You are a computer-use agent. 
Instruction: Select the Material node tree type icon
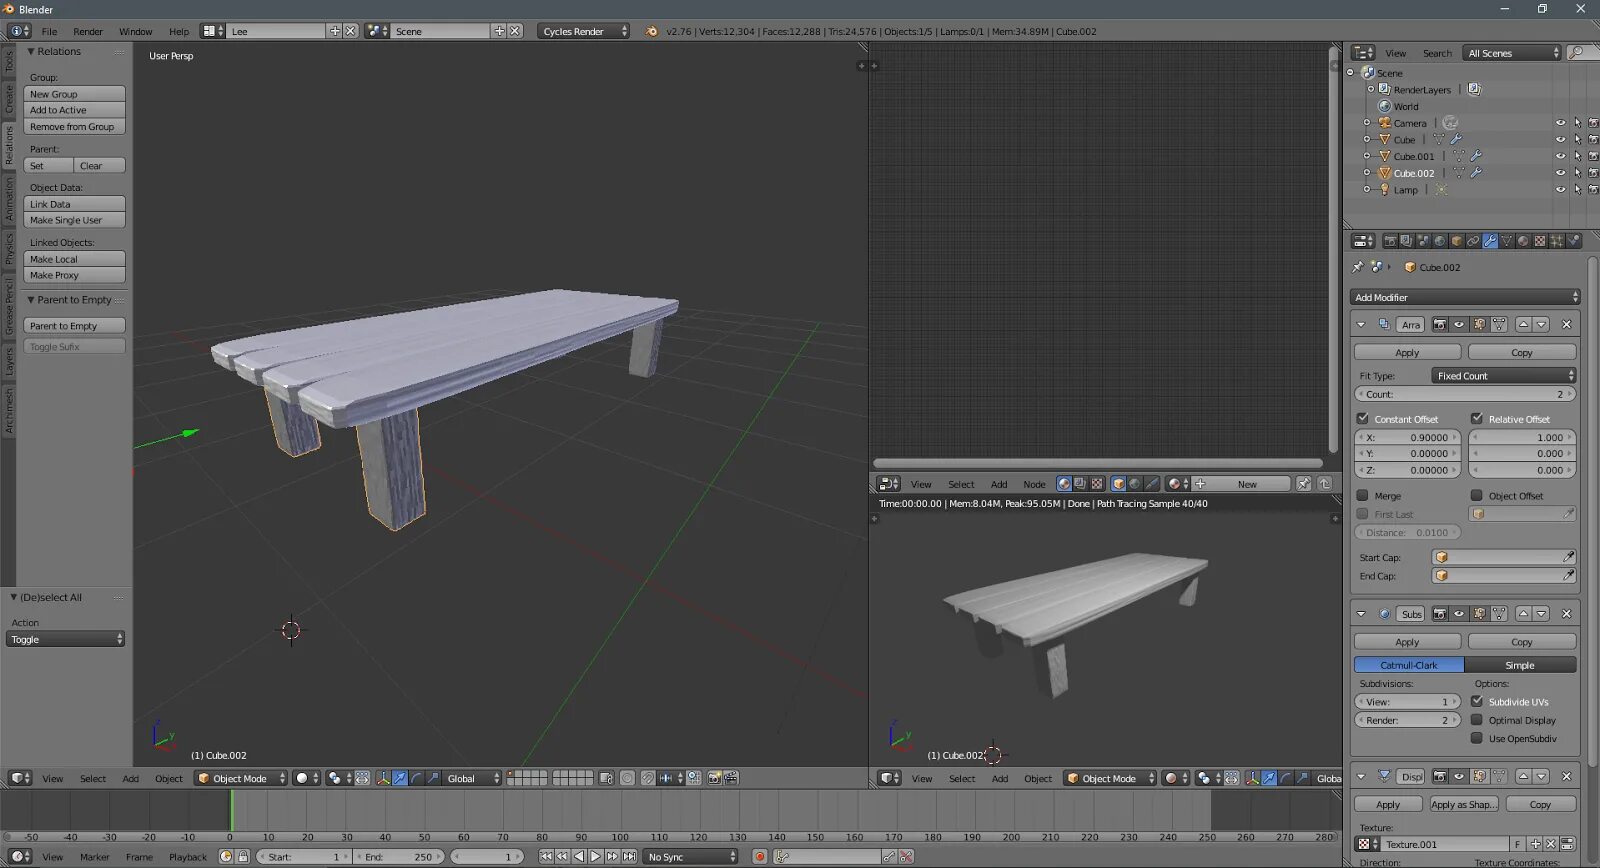(x=1064, y=484)
